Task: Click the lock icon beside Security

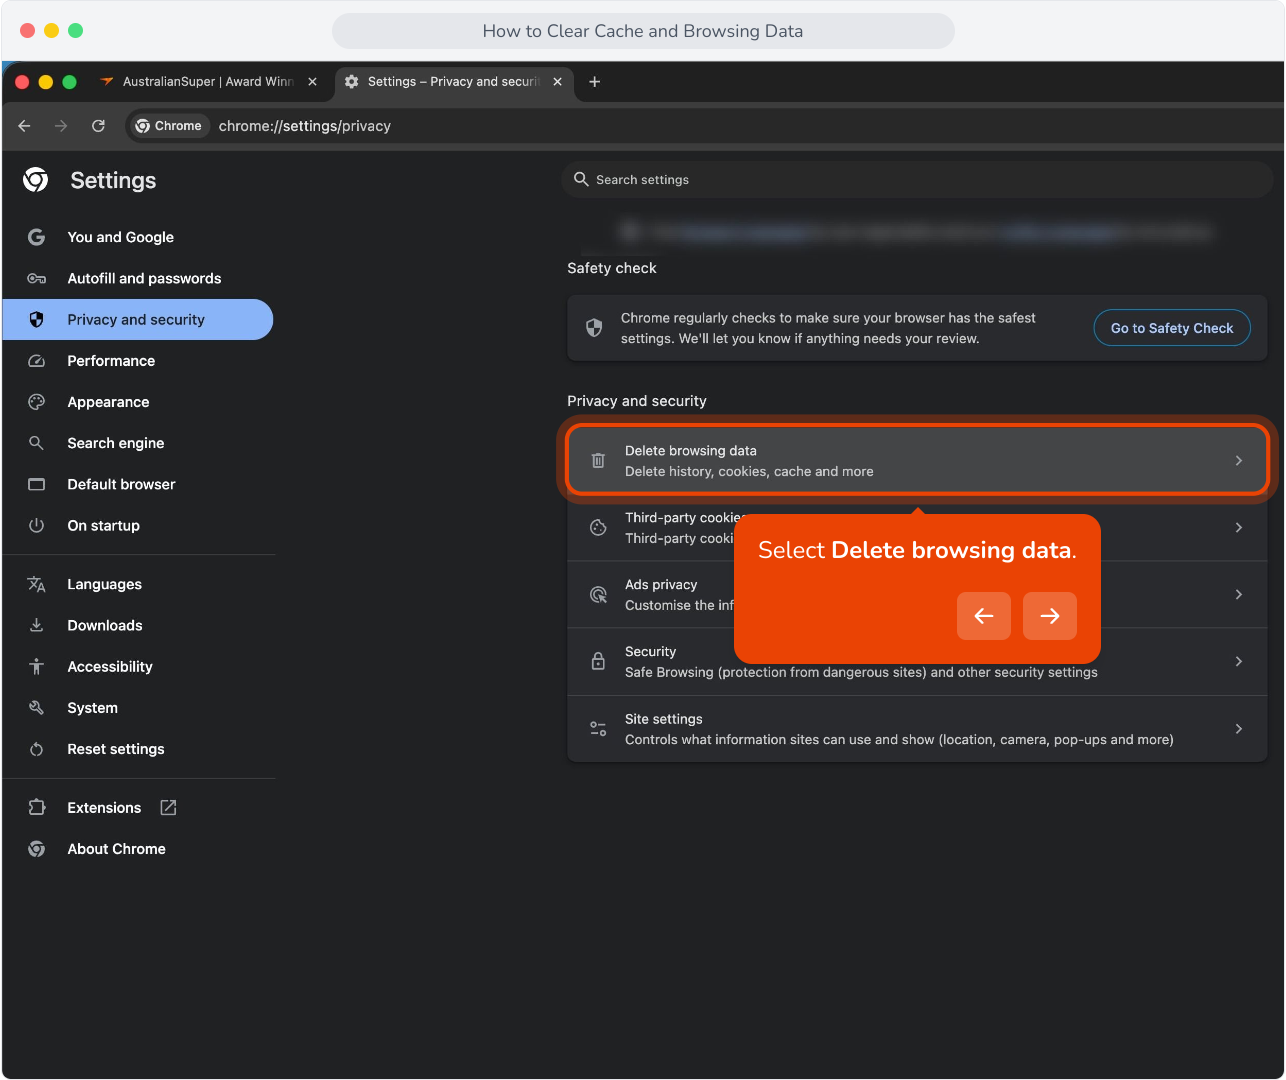Action: coord(598,661)
